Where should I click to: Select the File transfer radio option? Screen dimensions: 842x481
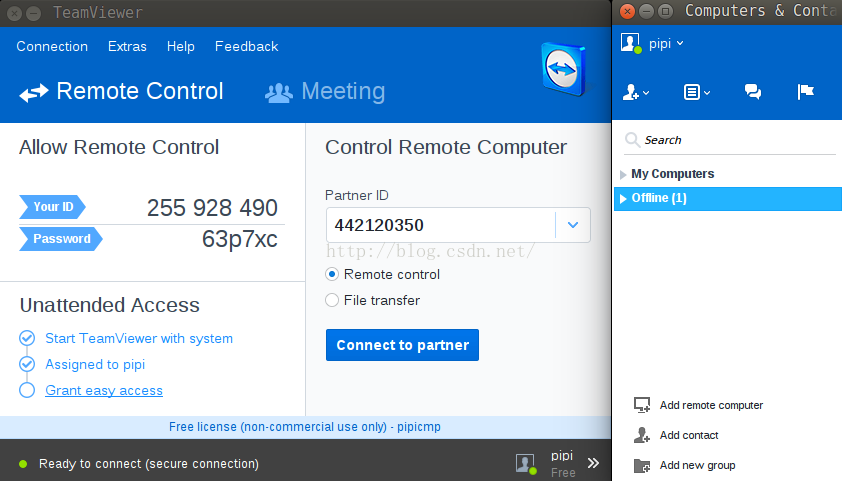point(332,300)
